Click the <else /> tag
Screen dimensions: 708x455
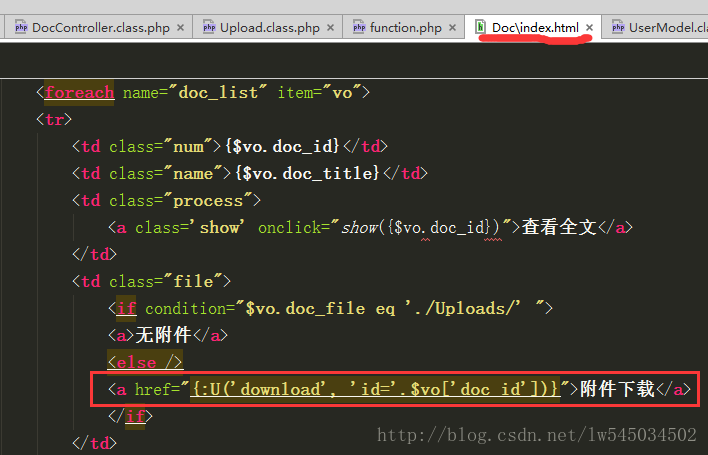point(145,362)
